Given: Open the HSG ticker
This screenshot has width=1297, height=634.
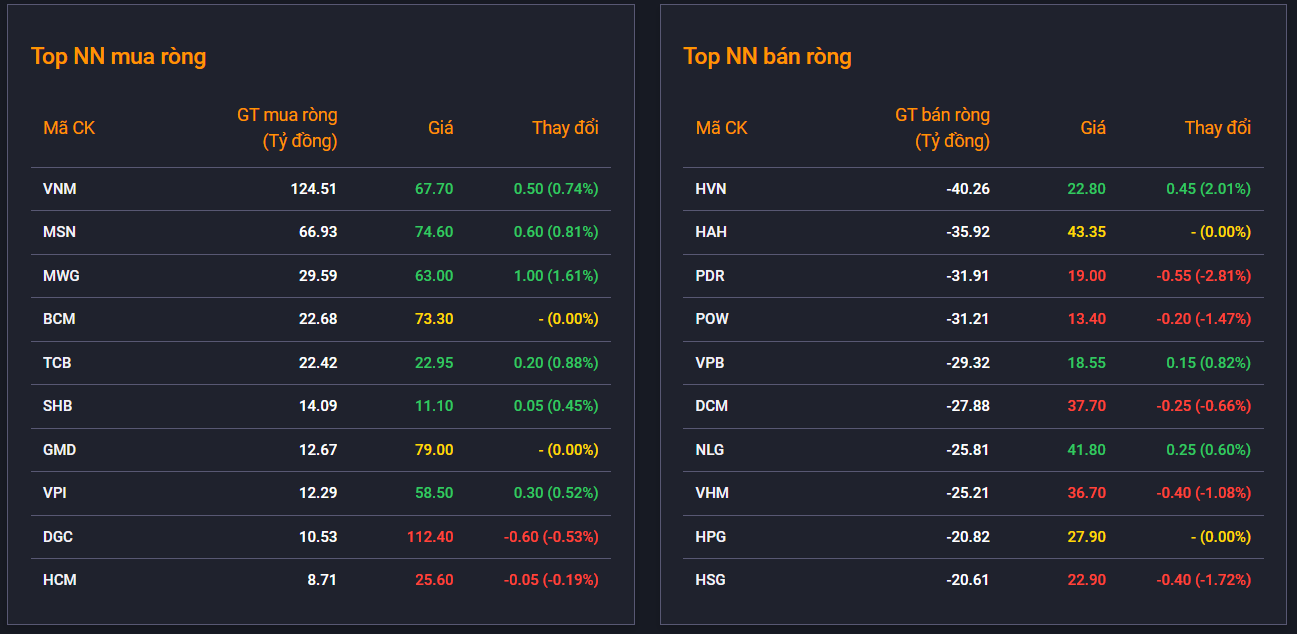Looking at the screenshot, I should pos(710,580).
